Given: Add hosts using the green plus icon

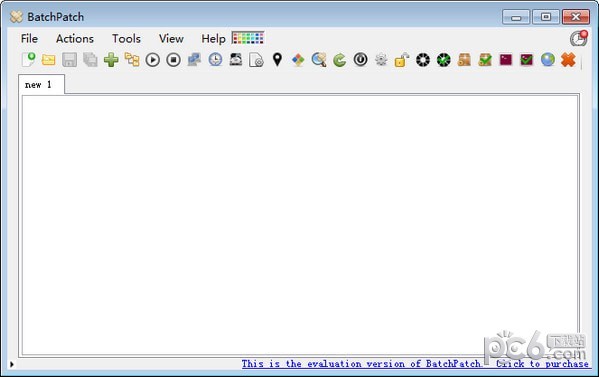Looking at the screenshot, I should (111, 60).
